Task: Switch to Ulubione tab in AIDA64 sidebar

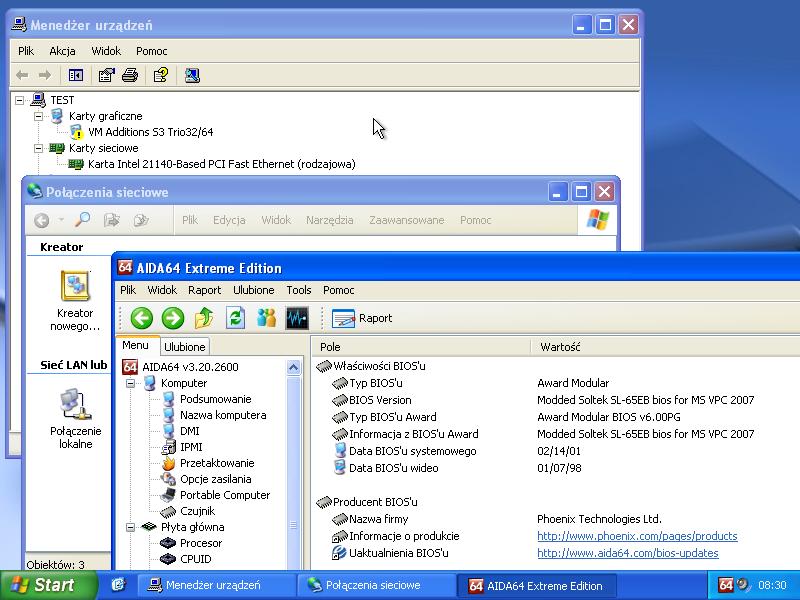Action: pyautogui.click(x=185, y=347)
